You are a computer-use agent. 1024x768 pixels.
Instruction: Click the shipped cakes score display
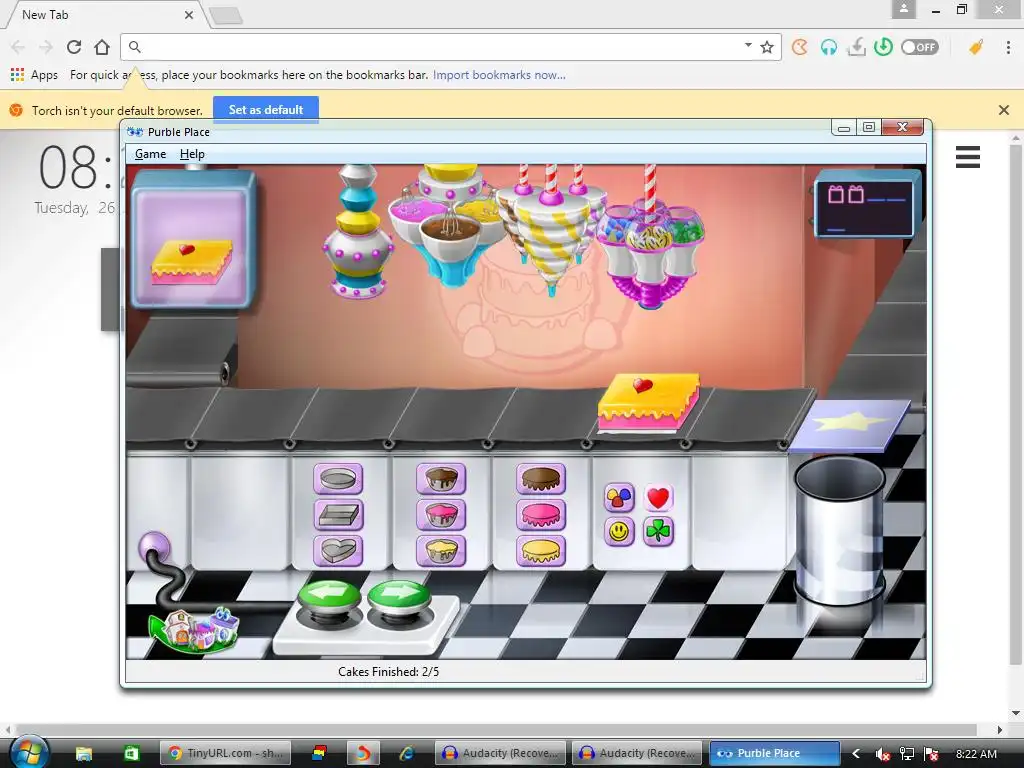(867, 205)
